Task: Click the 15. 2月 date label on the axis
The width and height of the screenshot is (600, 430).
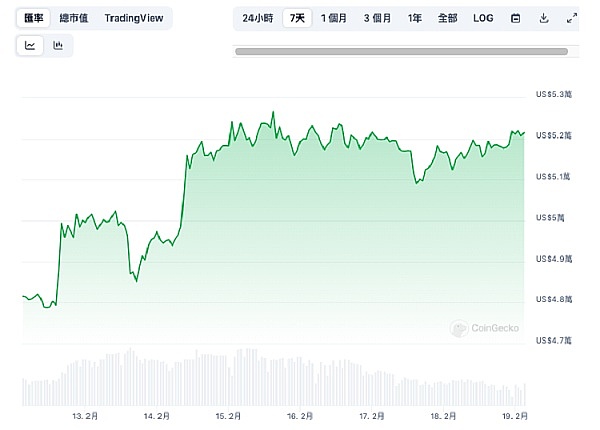Action: (229, 416)
